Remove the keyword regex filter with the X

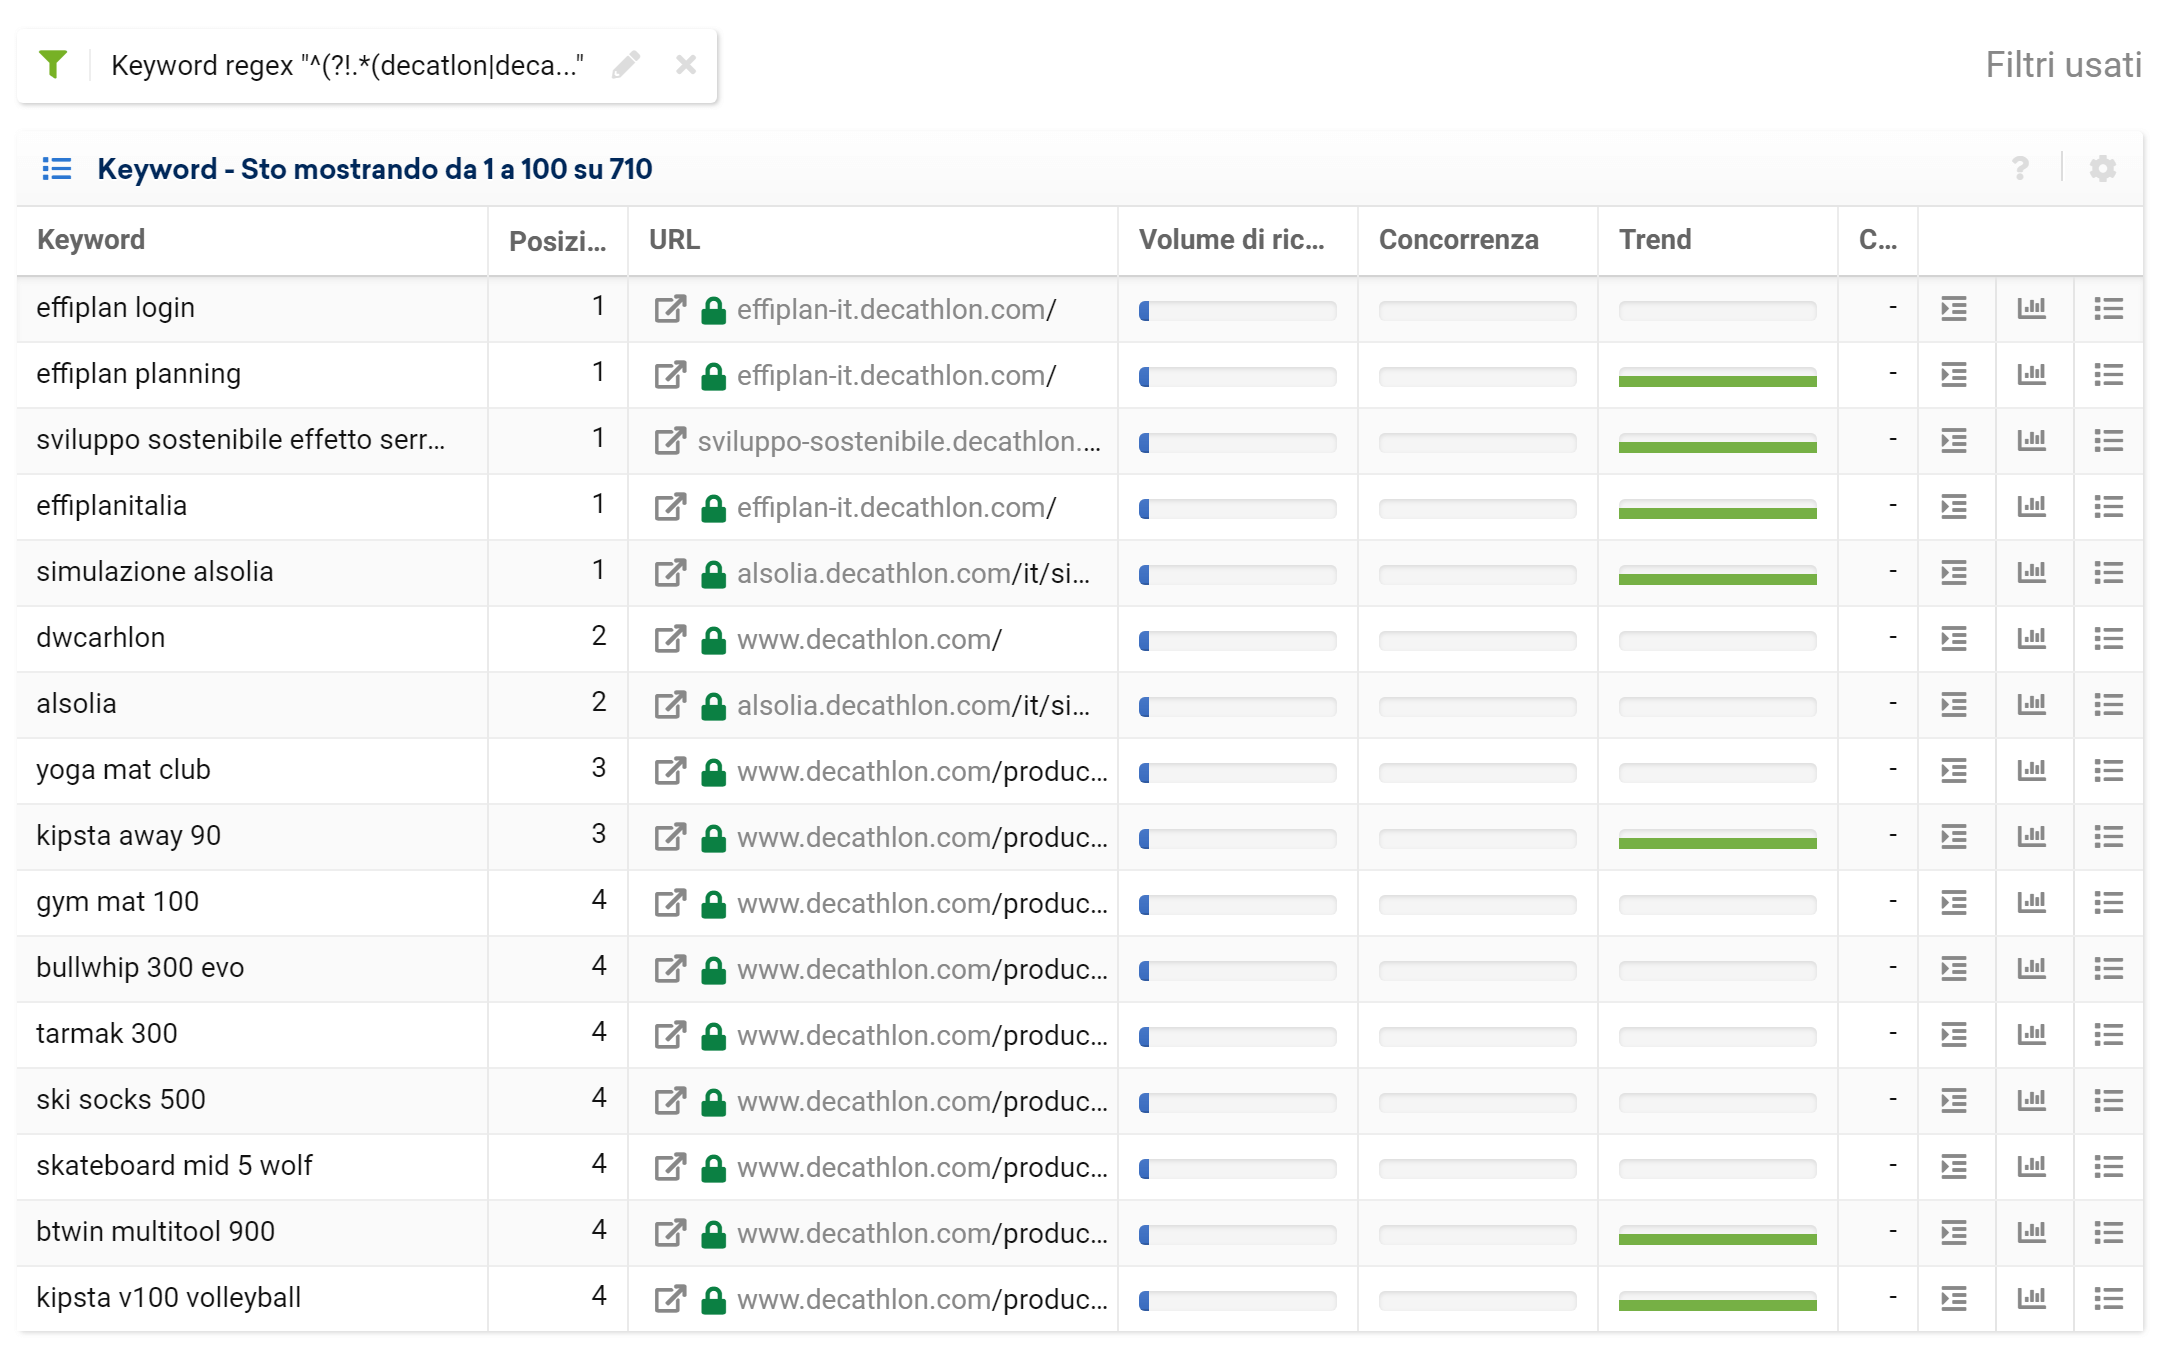(x=686, y=65)
